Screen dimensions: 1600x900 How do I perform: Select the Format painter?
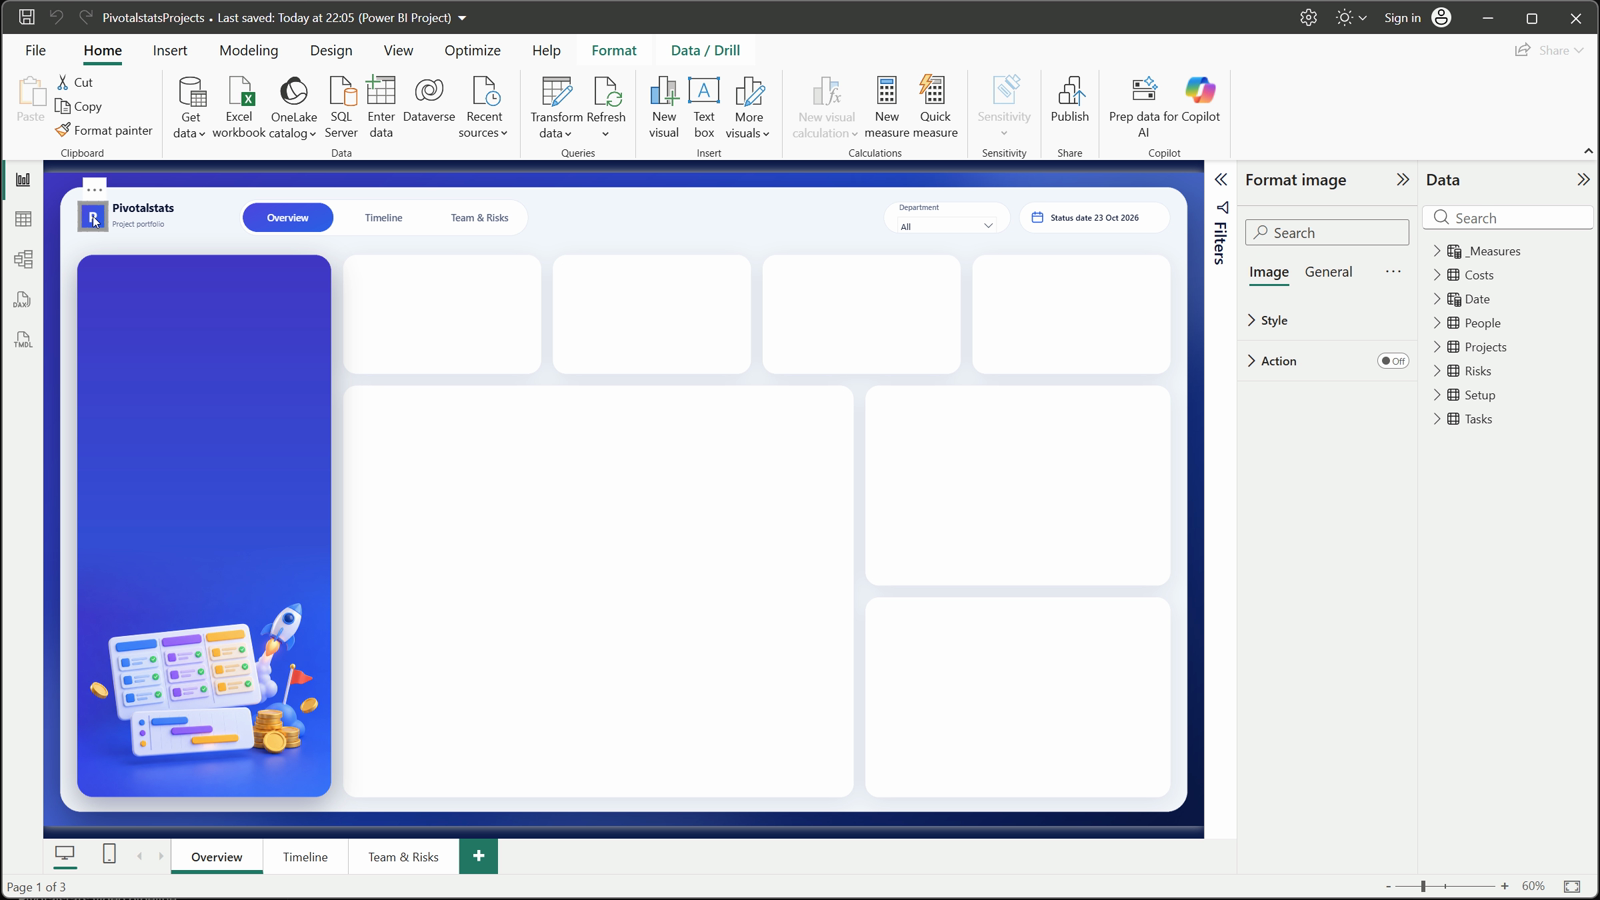click(x=104, y=130)
